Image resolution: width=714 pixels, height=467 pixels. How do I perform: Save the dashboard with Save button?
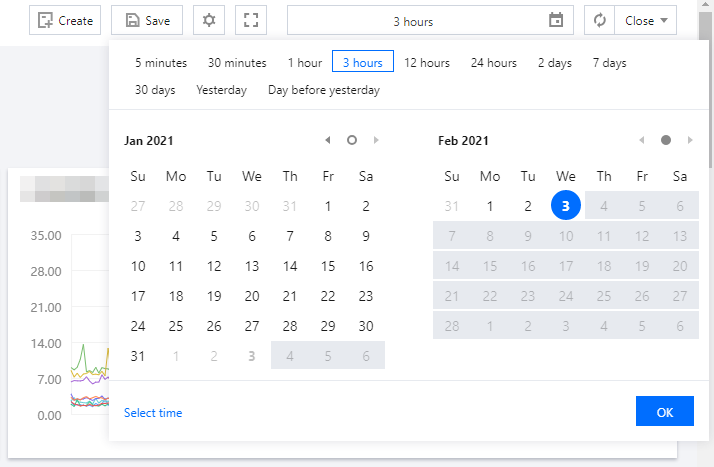coord(146,20)
